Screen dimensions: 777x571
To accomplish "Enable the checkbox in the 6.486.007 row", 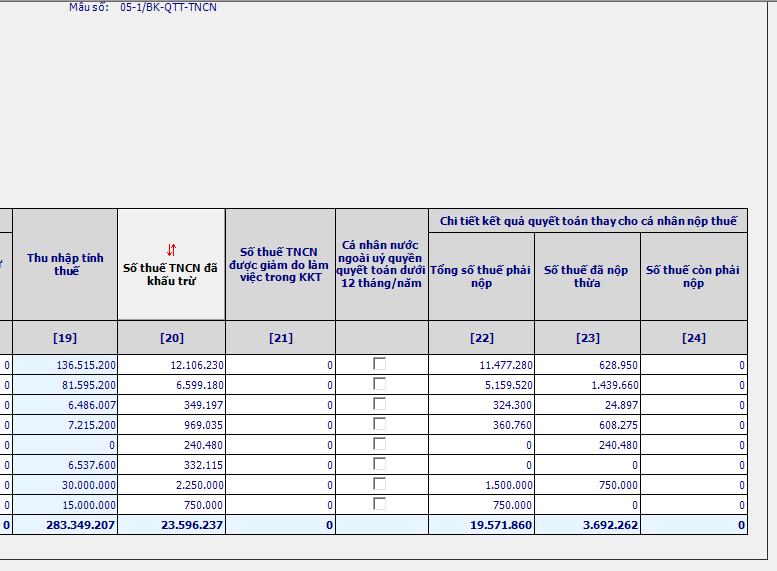I will (x=380, y=405).
